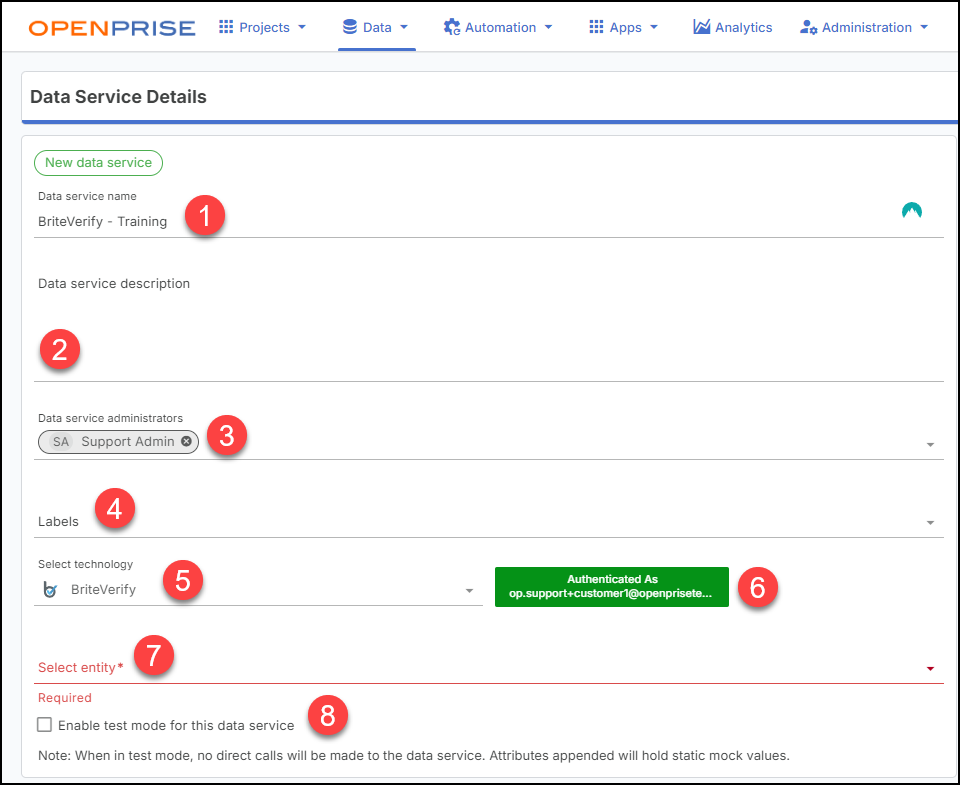This screenshot has height=785, width=960.
Task: Click the teal icon in name field
Action: click(912, 211)
